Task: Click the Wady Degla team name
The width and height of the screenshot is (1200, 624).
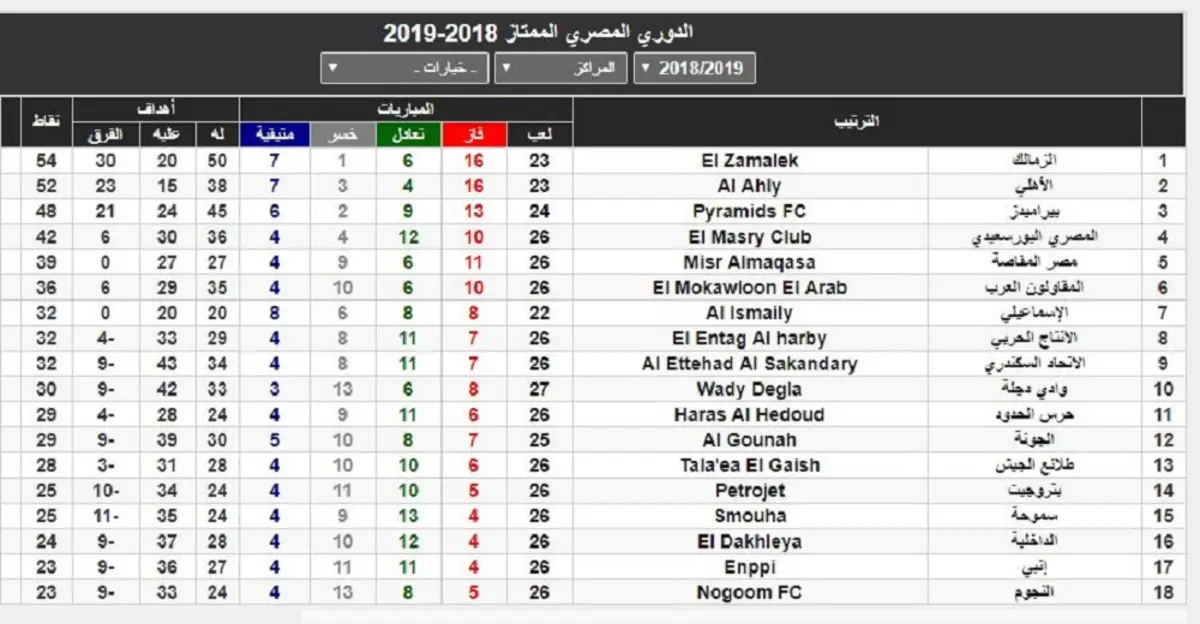Action: click(750, 389)
